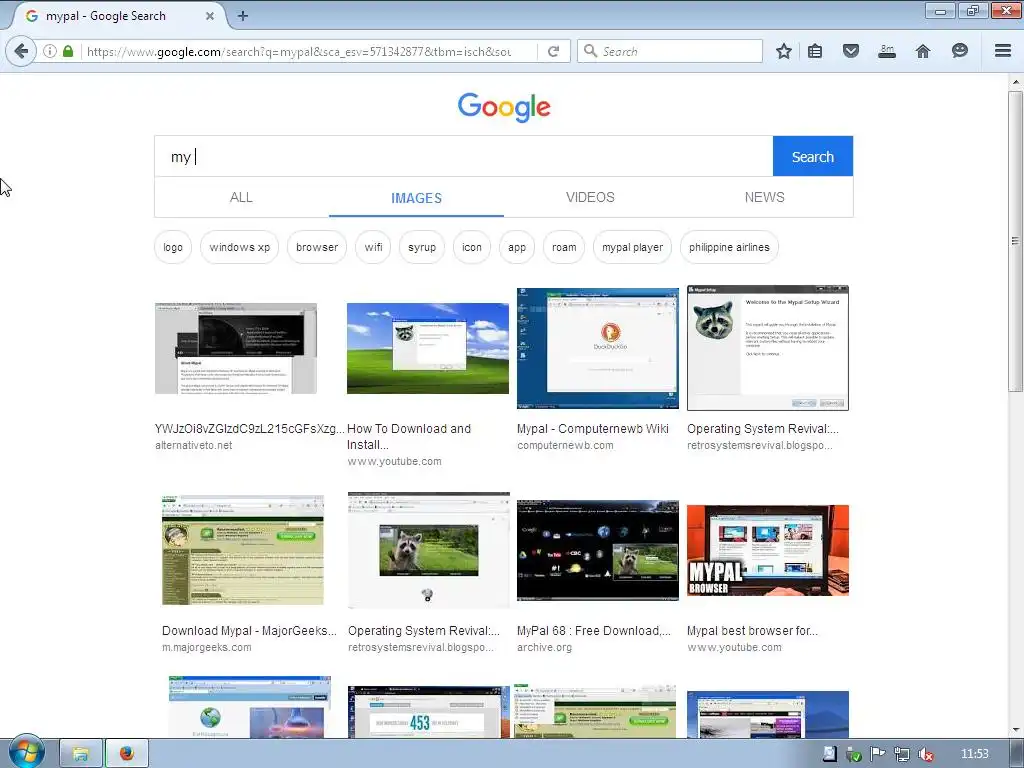Open the MajorGeeks page thumbnail
Viewport: 1024px width, 768px height.
point(243,550)
